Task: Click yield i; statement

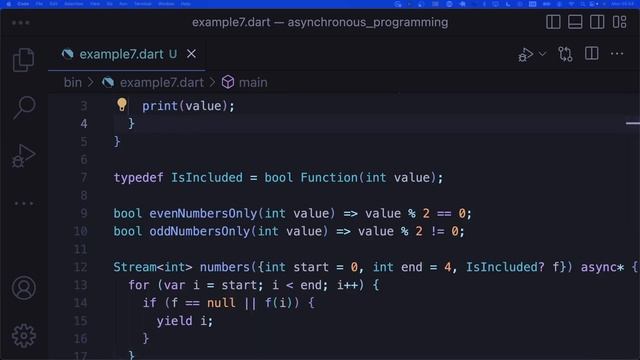Action: [185, 321]
